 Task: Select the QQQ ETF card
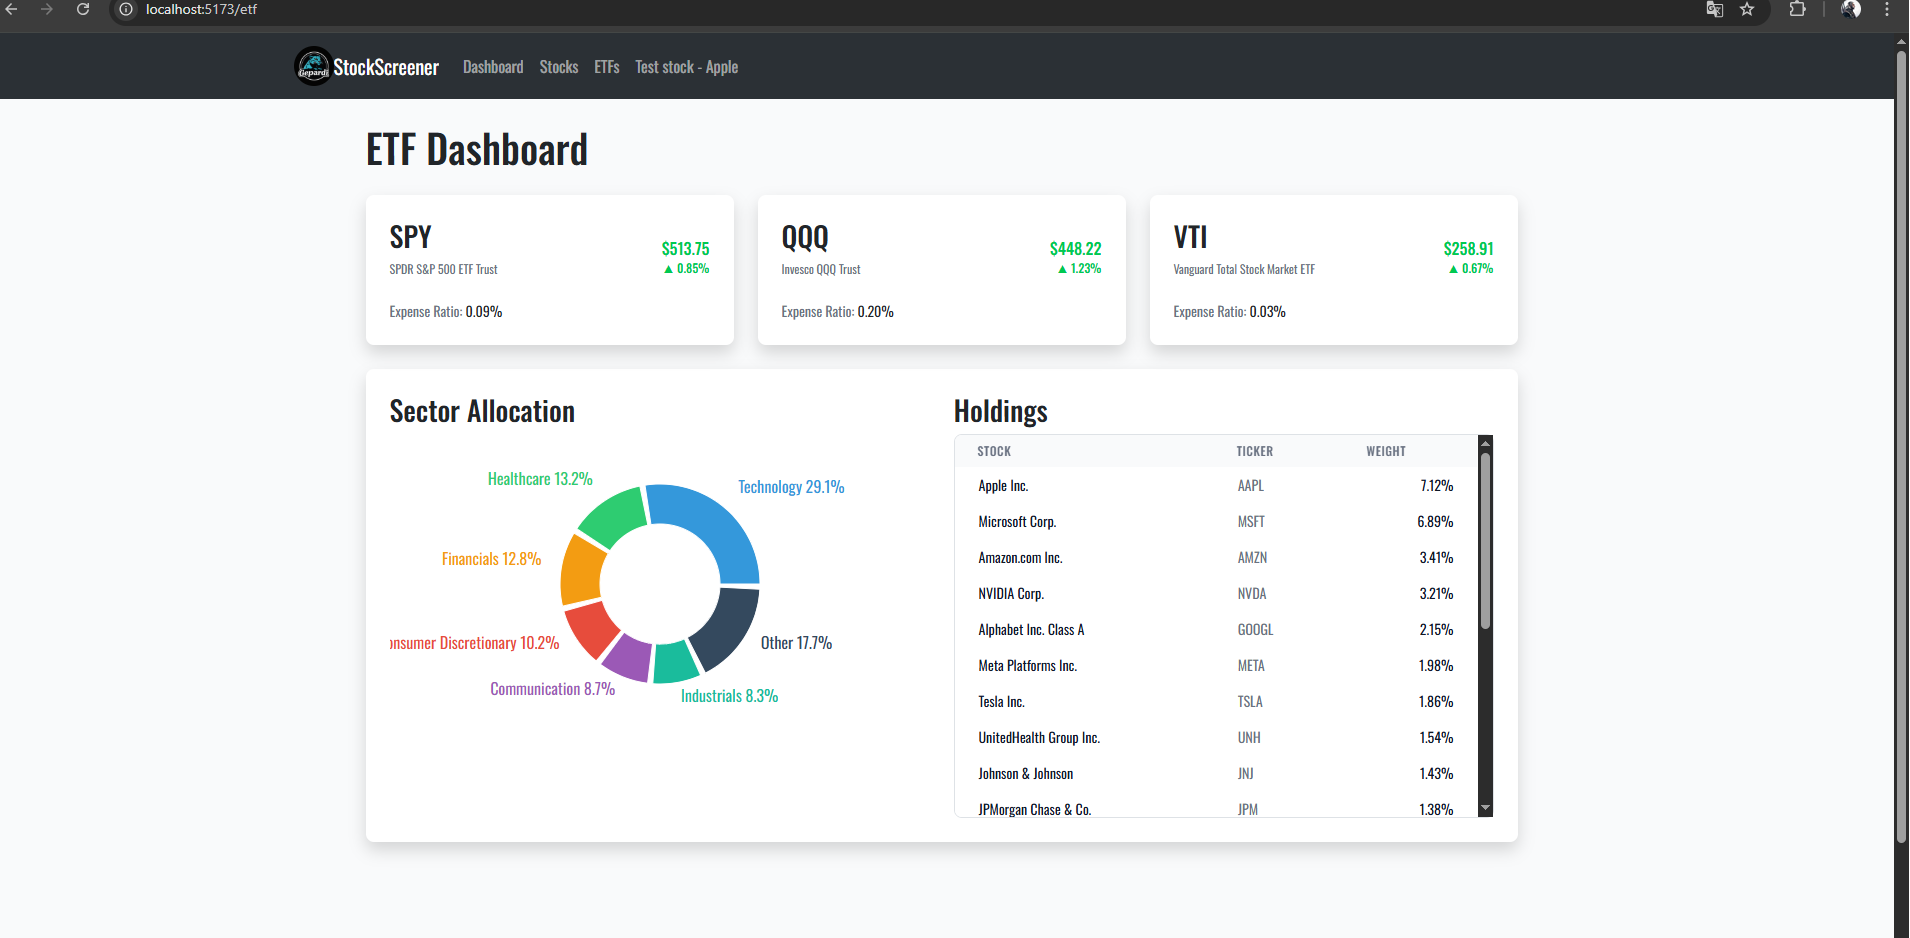pyautogui.click(x=941, y=270)
